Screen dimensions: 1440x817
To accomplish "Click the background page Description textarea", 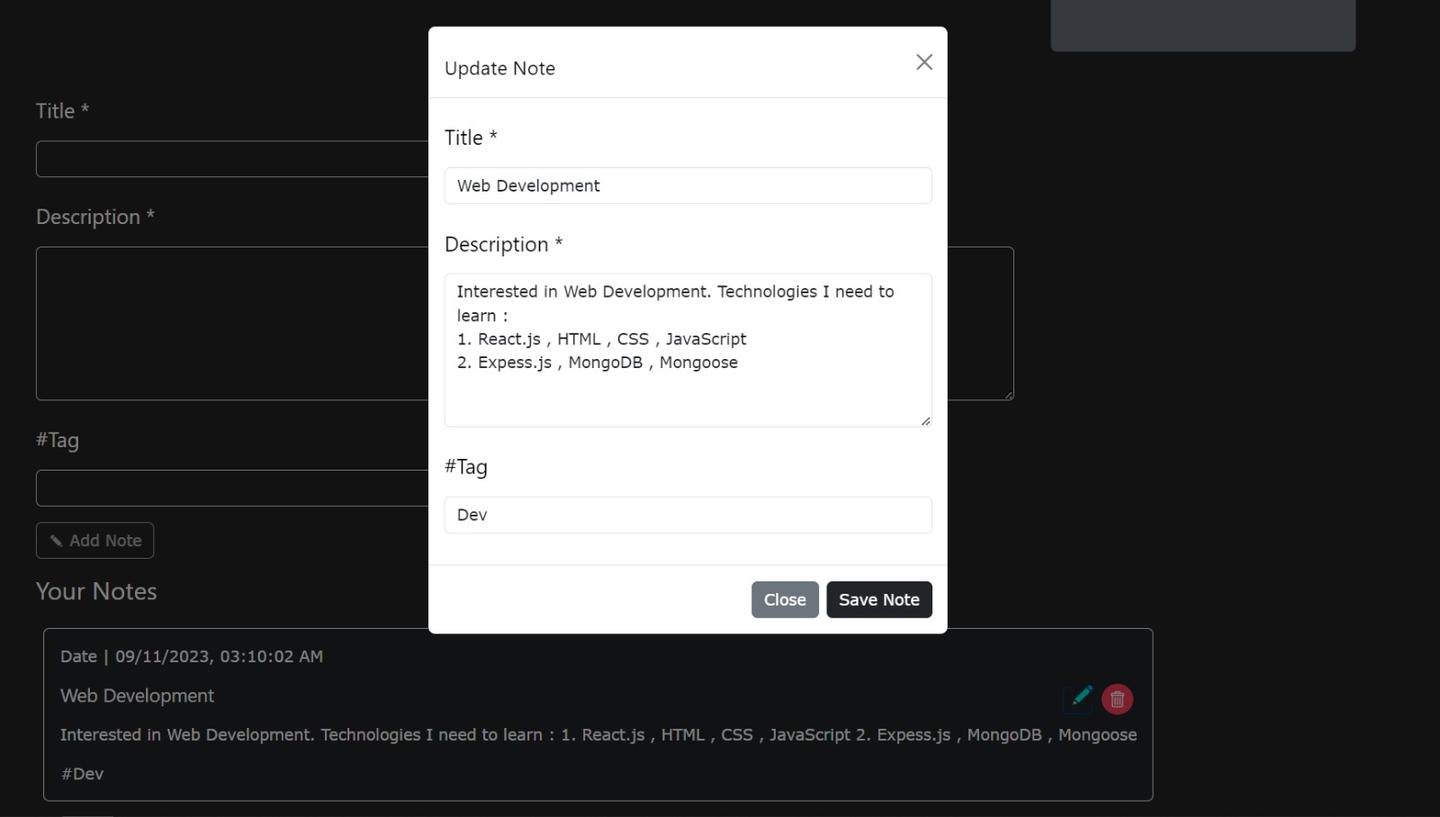I will tap(232, 323).
